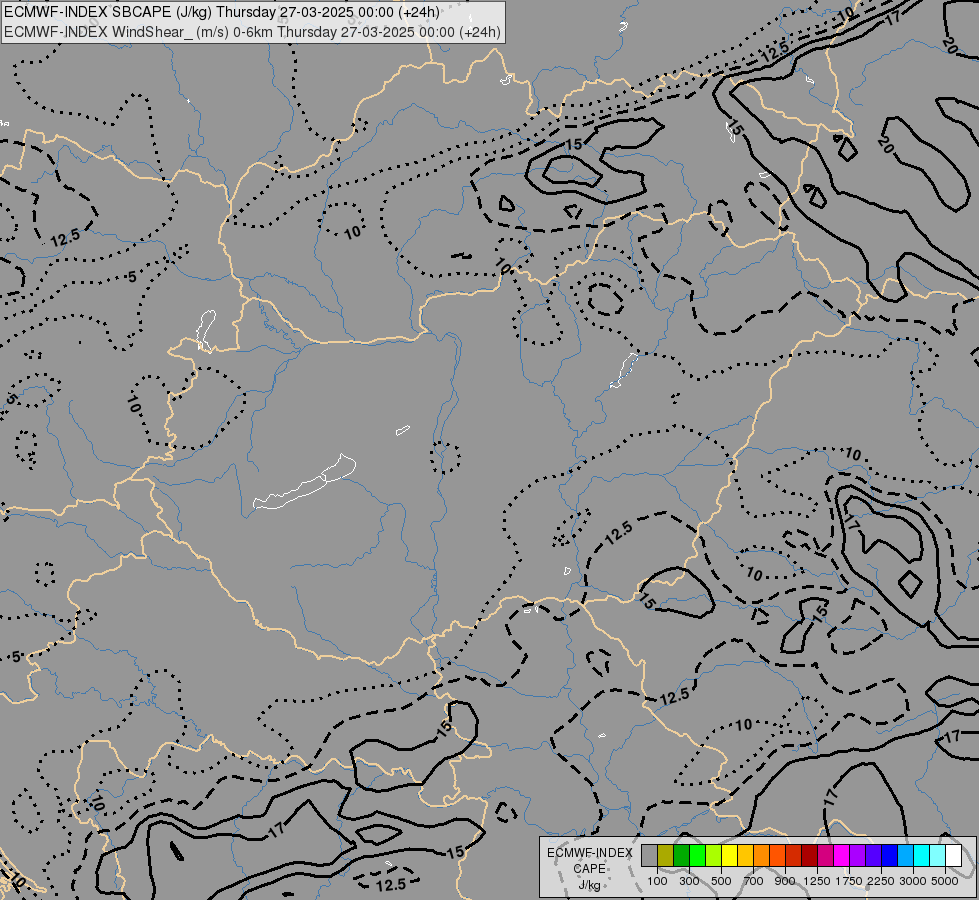This screenshot has width=979, height=900.
Task: Select the pure blue legend swatch
Action: click(x=890, y=855)
